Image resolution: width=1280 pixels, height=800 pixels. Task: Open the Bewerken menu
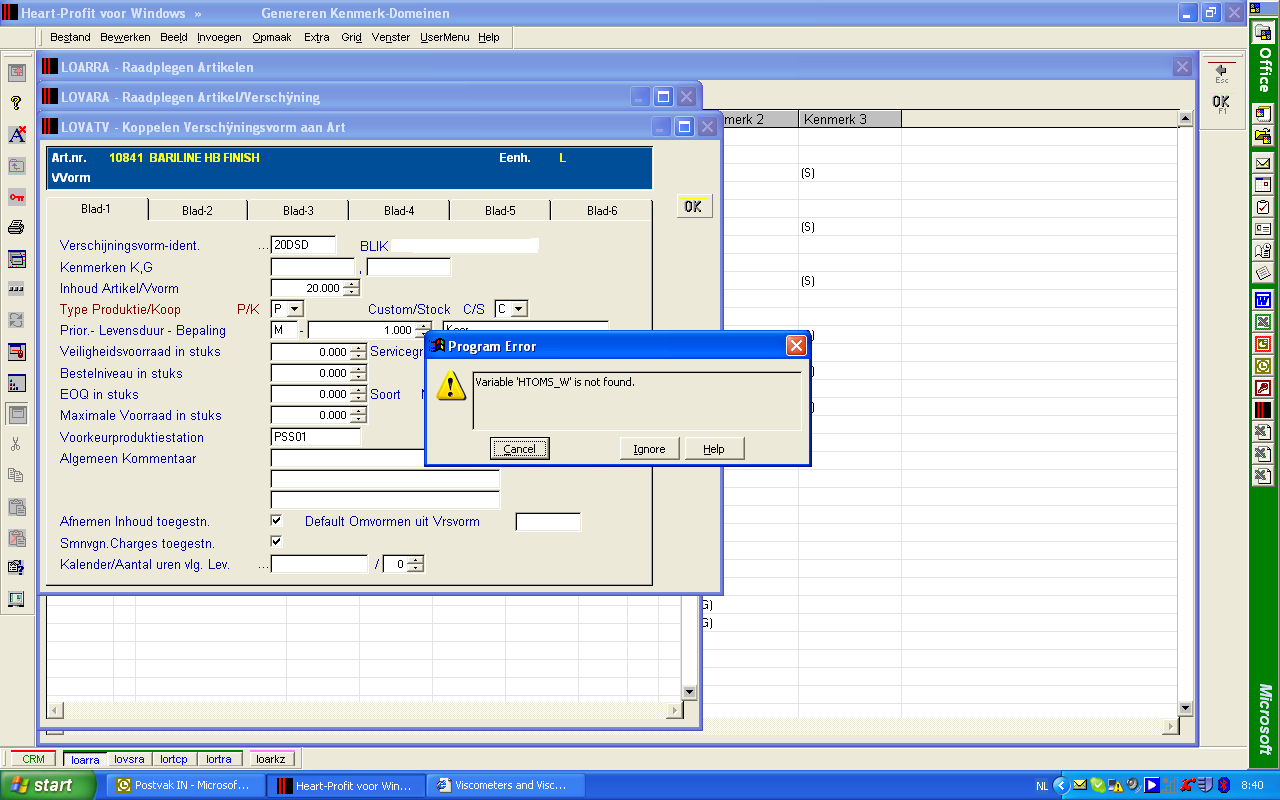(125, 37)
